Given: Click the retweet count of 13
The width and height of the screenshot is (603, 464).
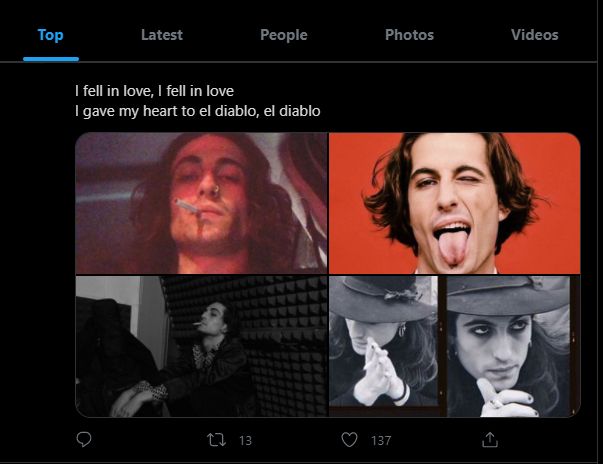Looking at the screenshot, I should coord(245,440).
